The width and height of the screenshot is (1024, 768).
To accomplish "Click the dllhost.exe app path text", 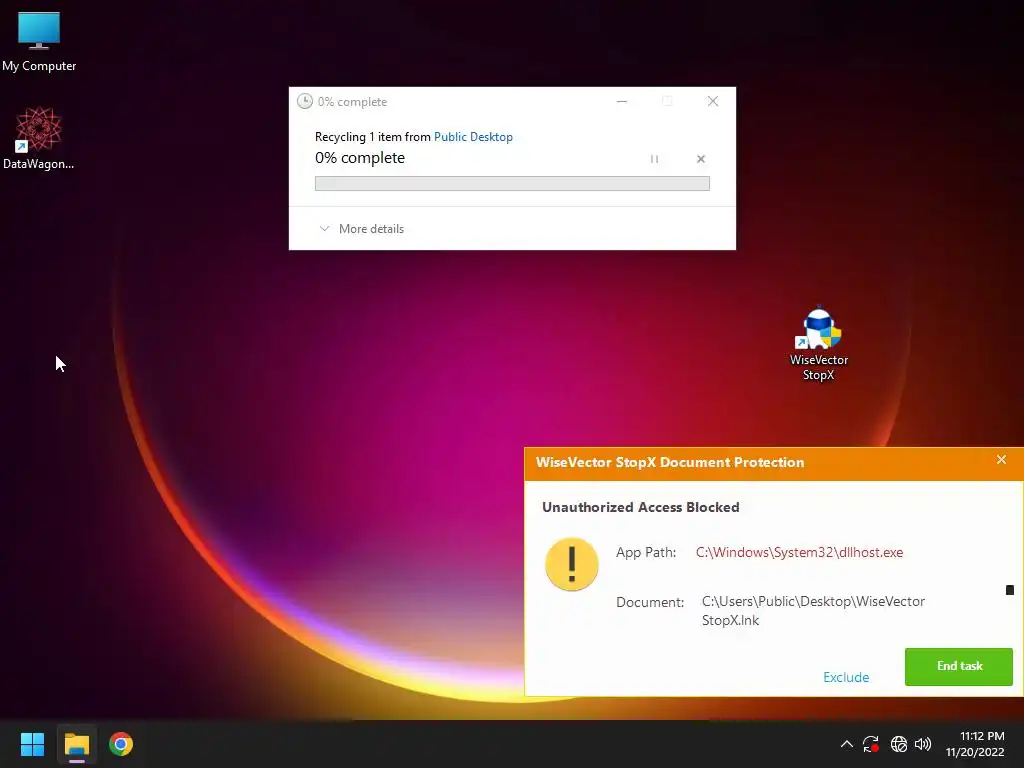I will [x=799, y=552].
